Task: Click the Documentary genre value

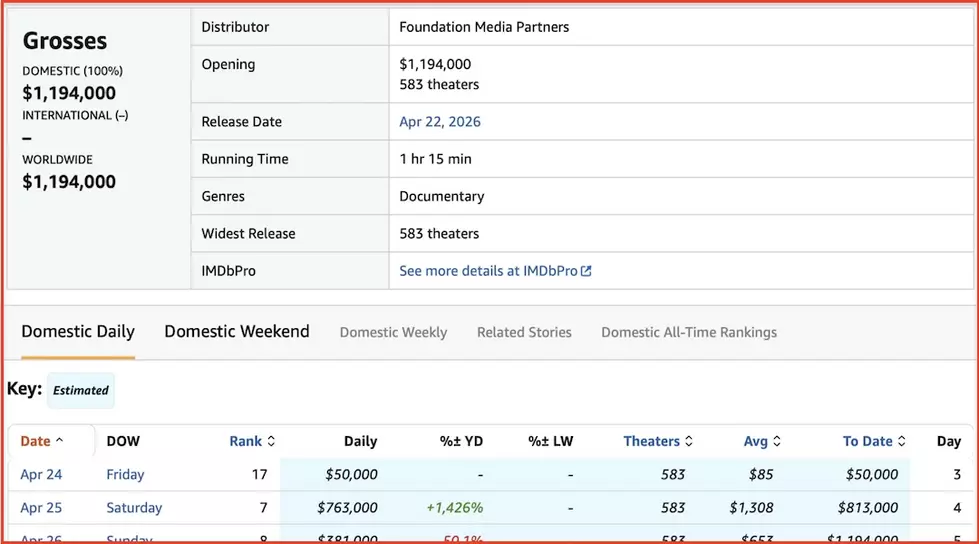Action: coord(441,196)
